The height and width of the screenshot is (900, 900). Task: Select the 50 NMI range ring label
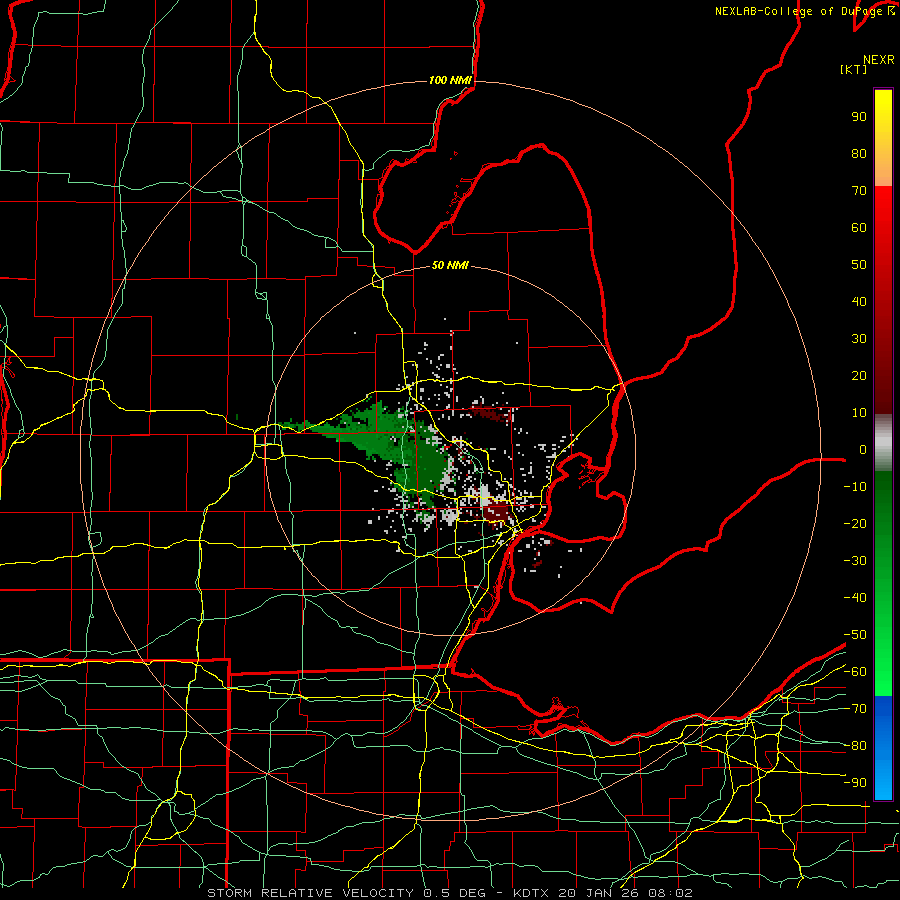click(x=450, y=265)
